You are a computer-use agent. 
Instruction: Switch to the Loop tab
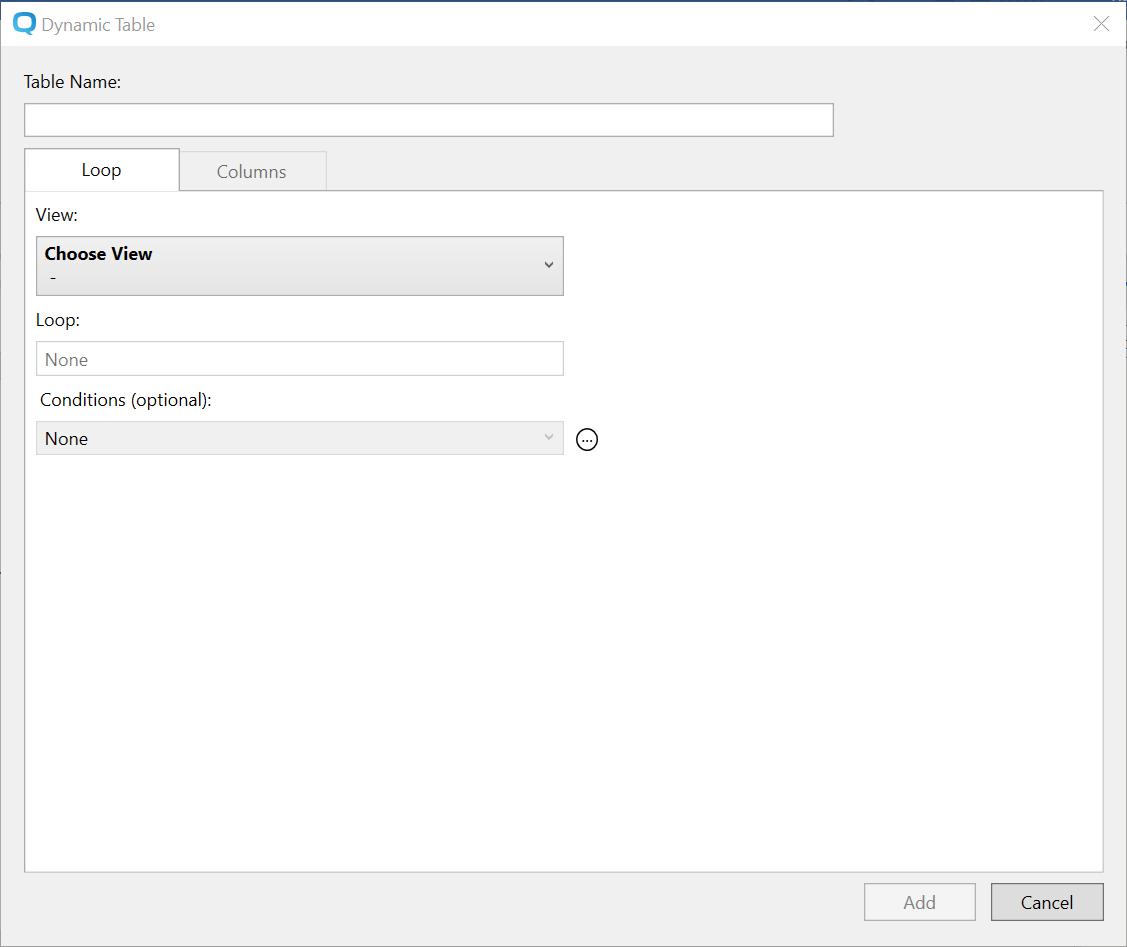point(101,170)
